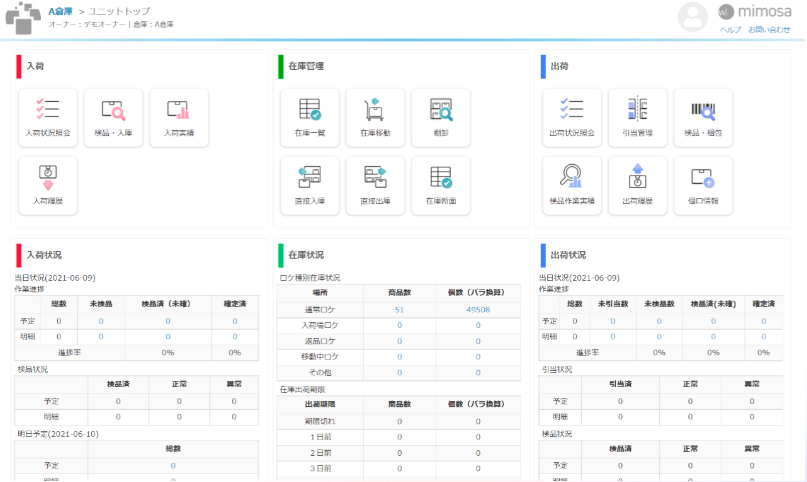Open 検品・梱包 inspection and packing

pyautogui.click(x=703, y=117)
